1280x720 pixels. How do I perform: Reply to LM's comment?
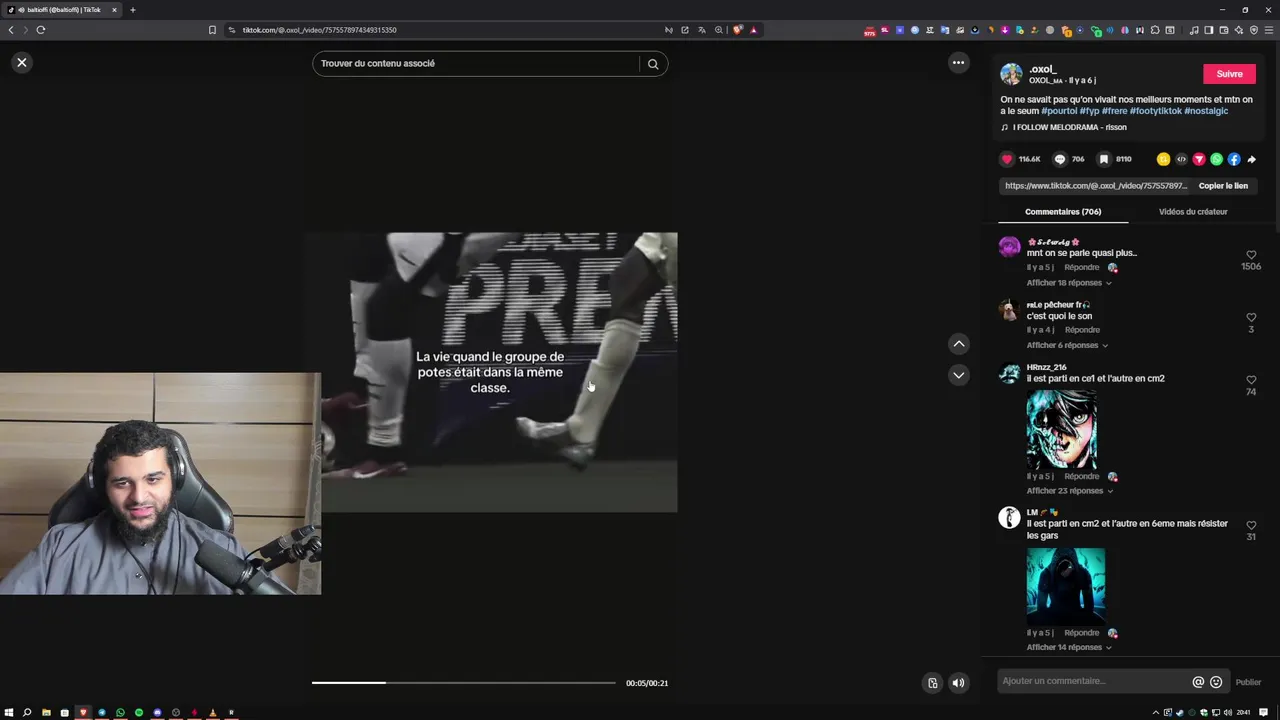pos(1082,633)
